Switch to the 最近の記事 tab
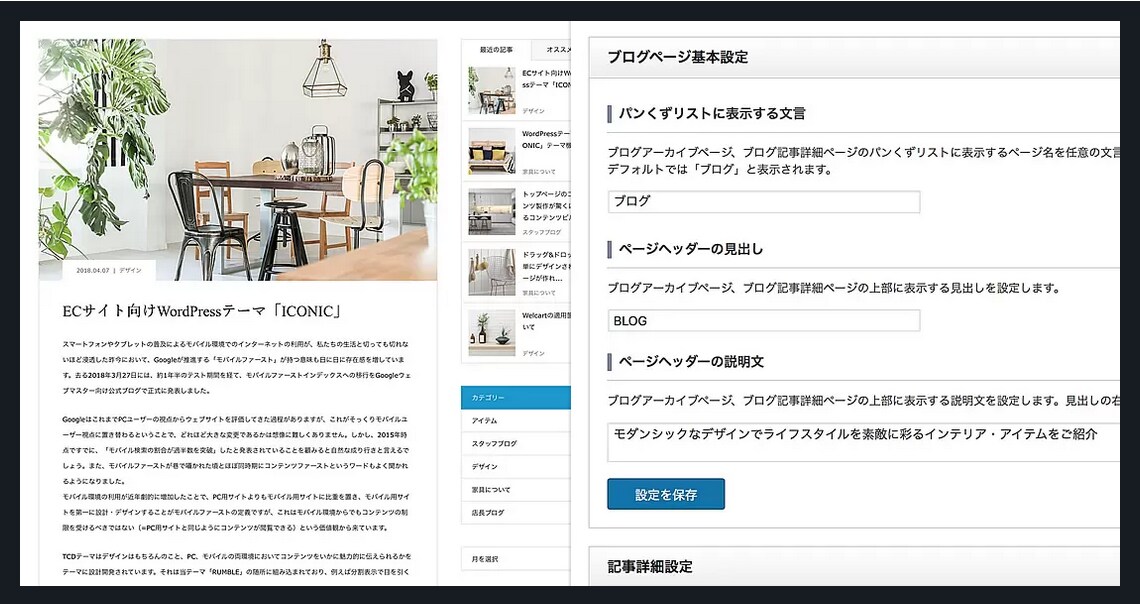The image size is (1140, 604). point(496,50)
